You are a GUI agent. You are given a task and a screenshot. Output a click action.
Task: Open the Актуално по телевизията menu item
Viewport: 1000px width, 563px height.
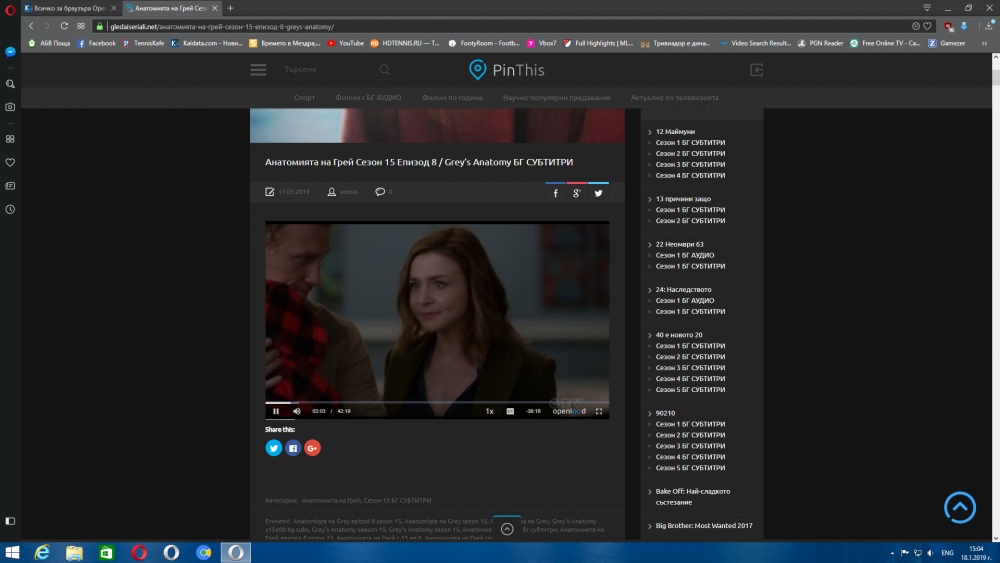674,98
